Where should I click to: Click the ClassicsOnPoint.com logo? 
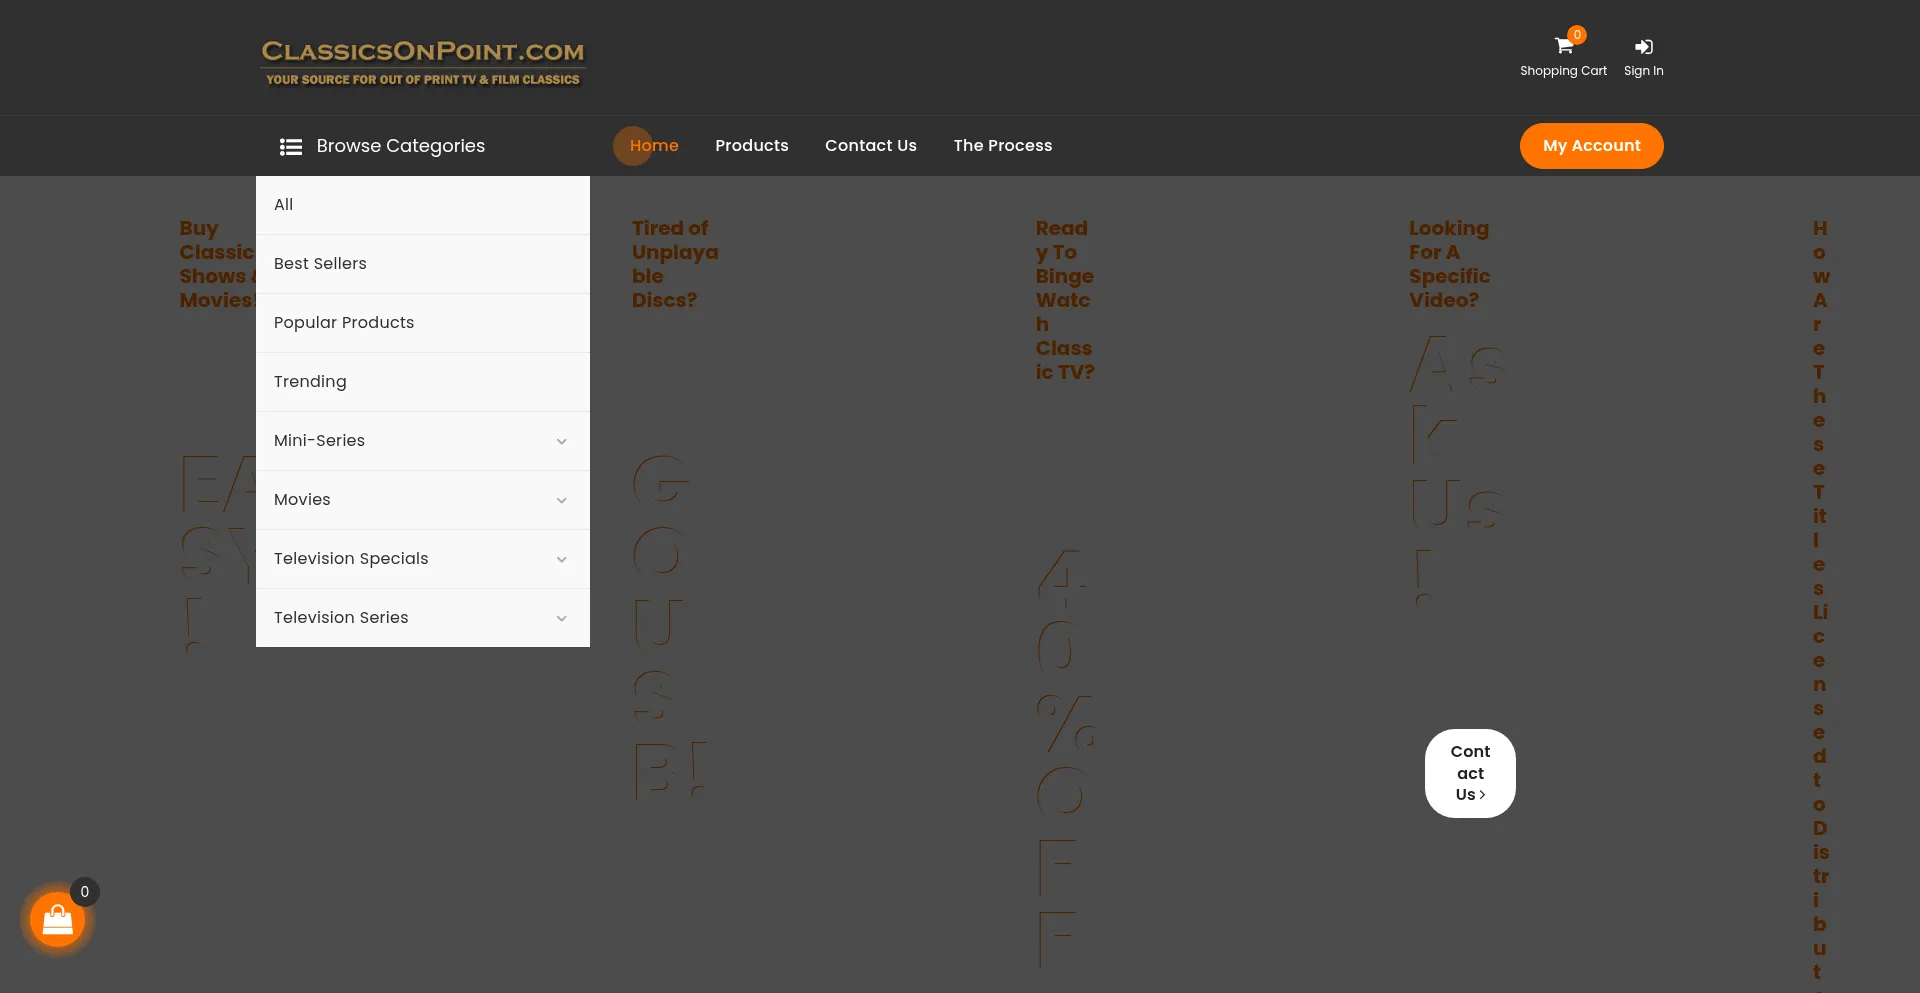[422, 62]
